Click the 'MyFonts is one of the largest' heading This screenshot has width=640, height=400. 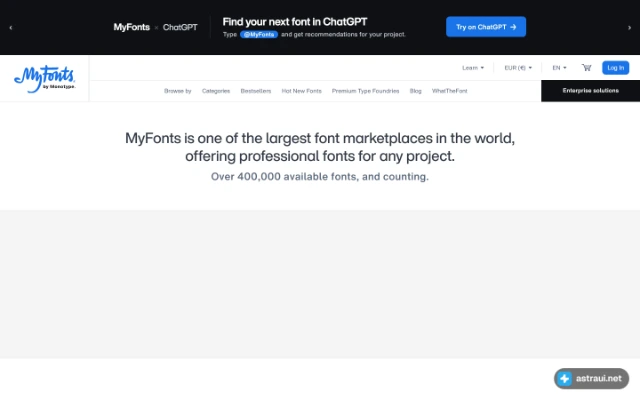coord(320,147)
